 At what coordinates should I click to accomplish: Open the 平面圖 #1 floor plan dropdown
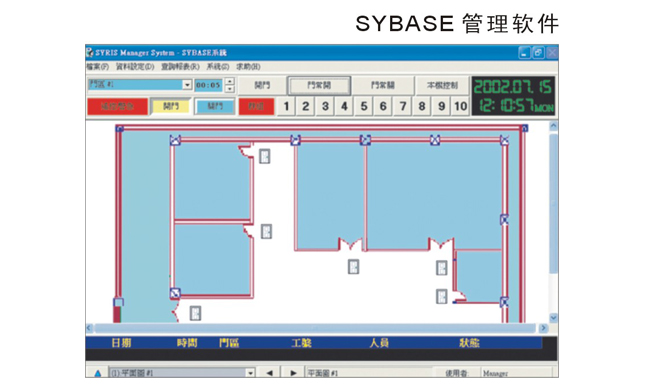click(x=250, y=373)
